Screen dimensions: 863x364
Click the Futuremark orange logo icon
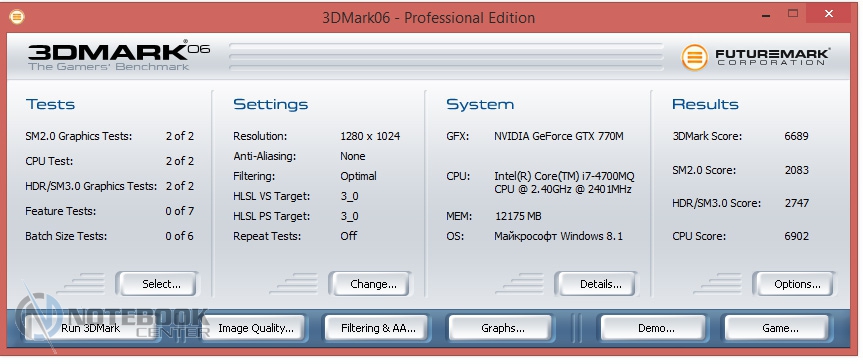tap(695, 57)
